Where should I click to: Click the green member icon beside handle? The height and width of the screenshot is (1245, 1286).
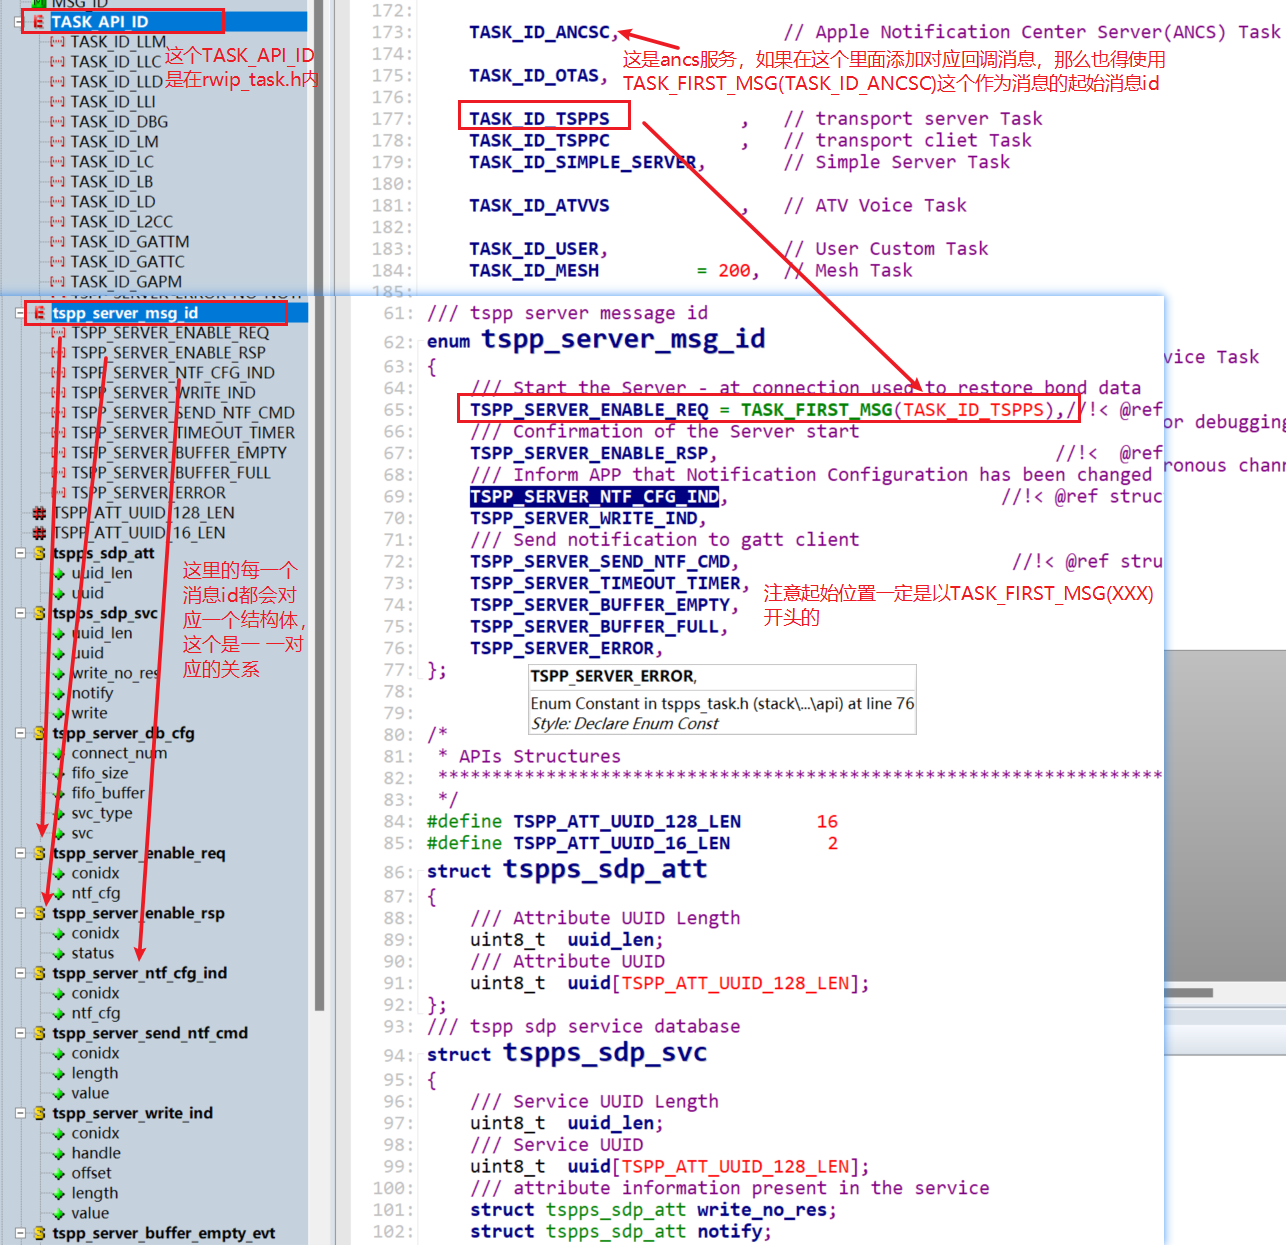click(x=59, y=1154)
